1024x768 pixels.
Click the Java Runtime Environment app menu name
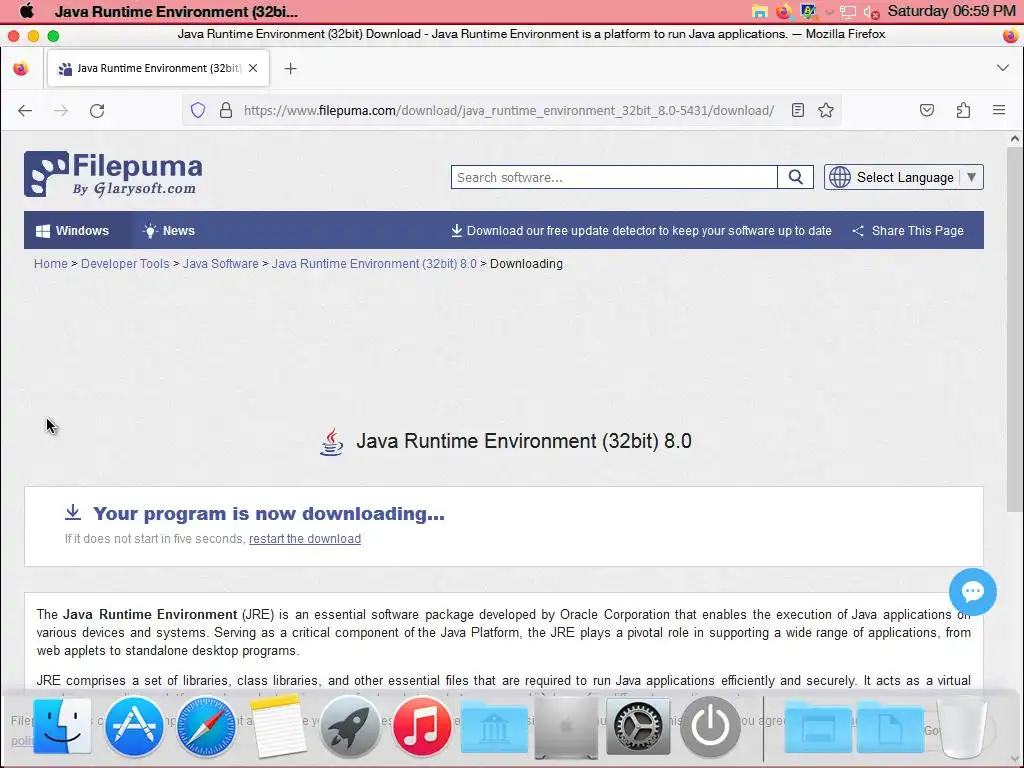pos(176,11)
